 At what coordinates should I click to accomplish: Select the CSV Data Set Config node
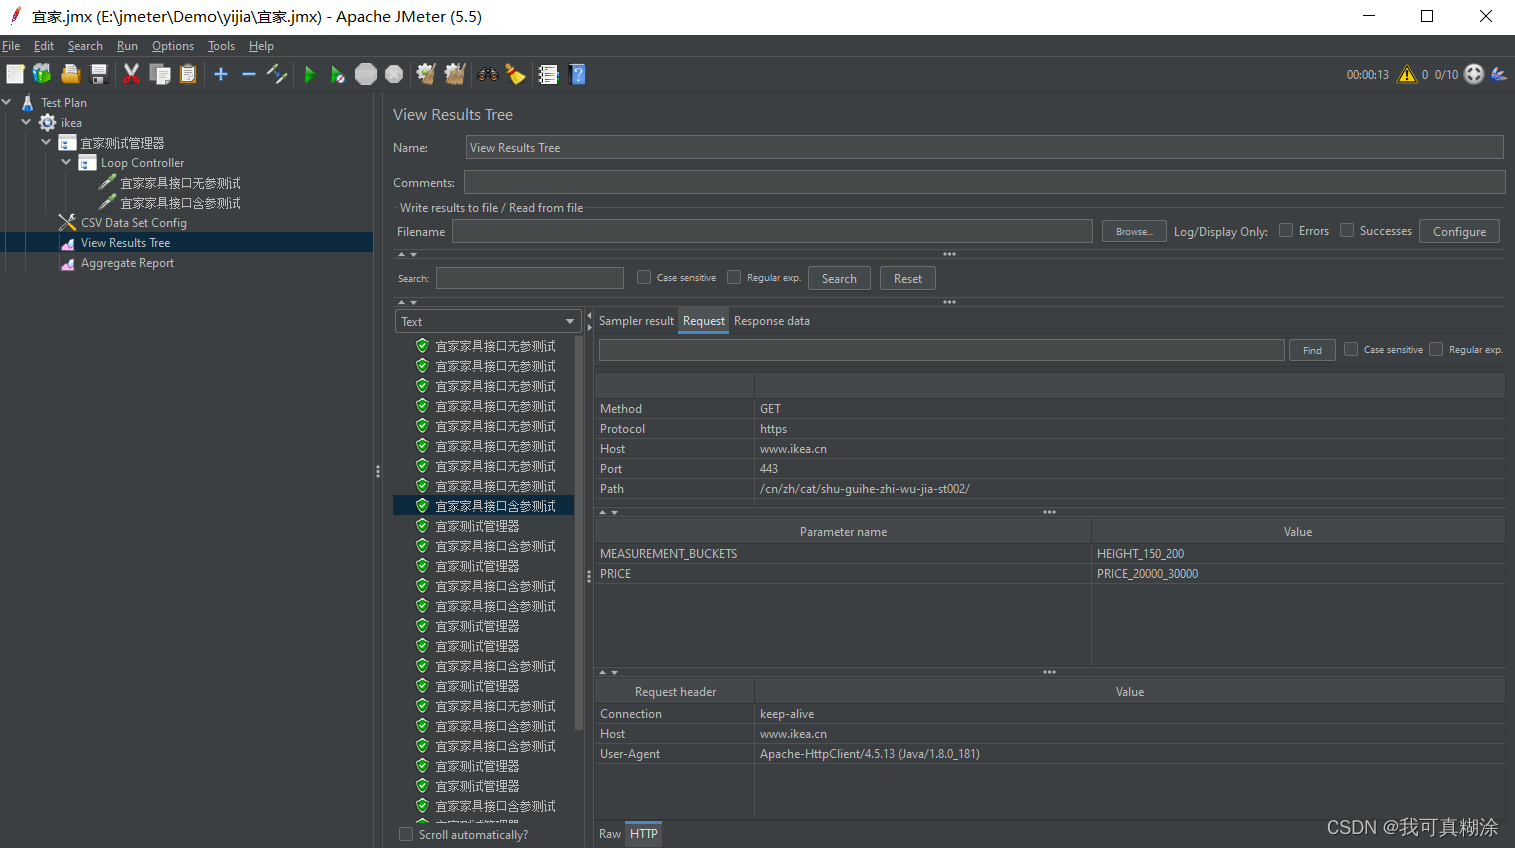pos(134,223)
